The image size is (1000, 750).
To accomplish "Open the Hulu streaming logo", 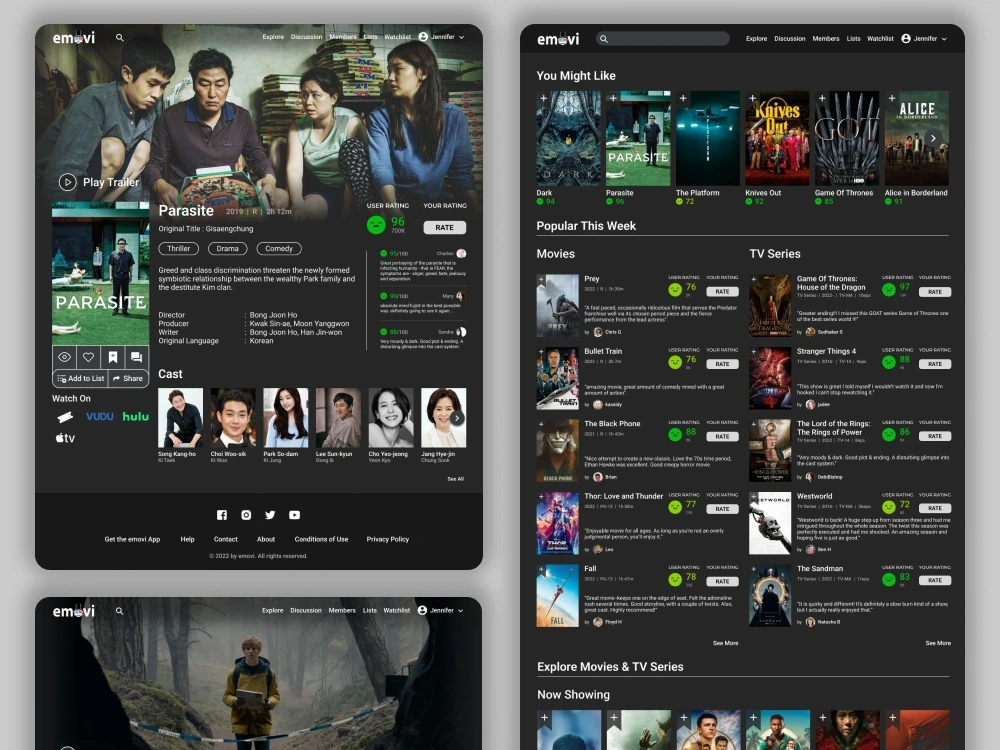I will click(135, 416).
